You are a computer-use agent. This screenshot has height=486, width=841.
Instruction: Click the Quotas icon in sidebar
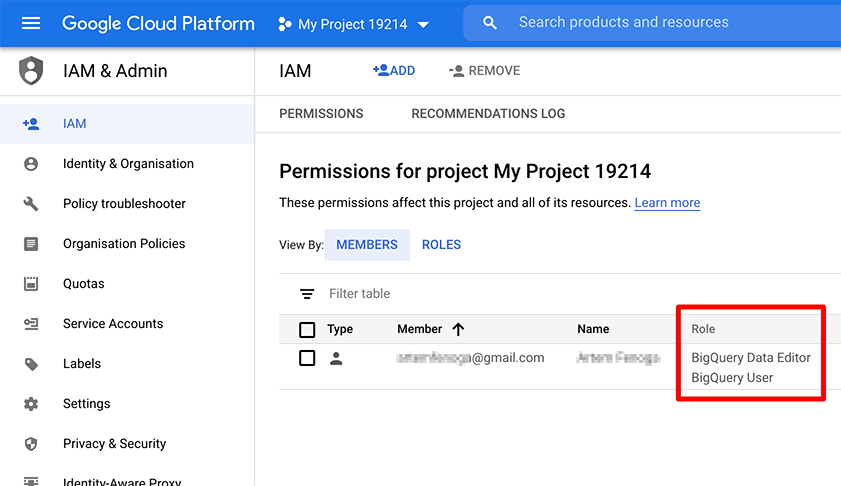pos(31,284)
